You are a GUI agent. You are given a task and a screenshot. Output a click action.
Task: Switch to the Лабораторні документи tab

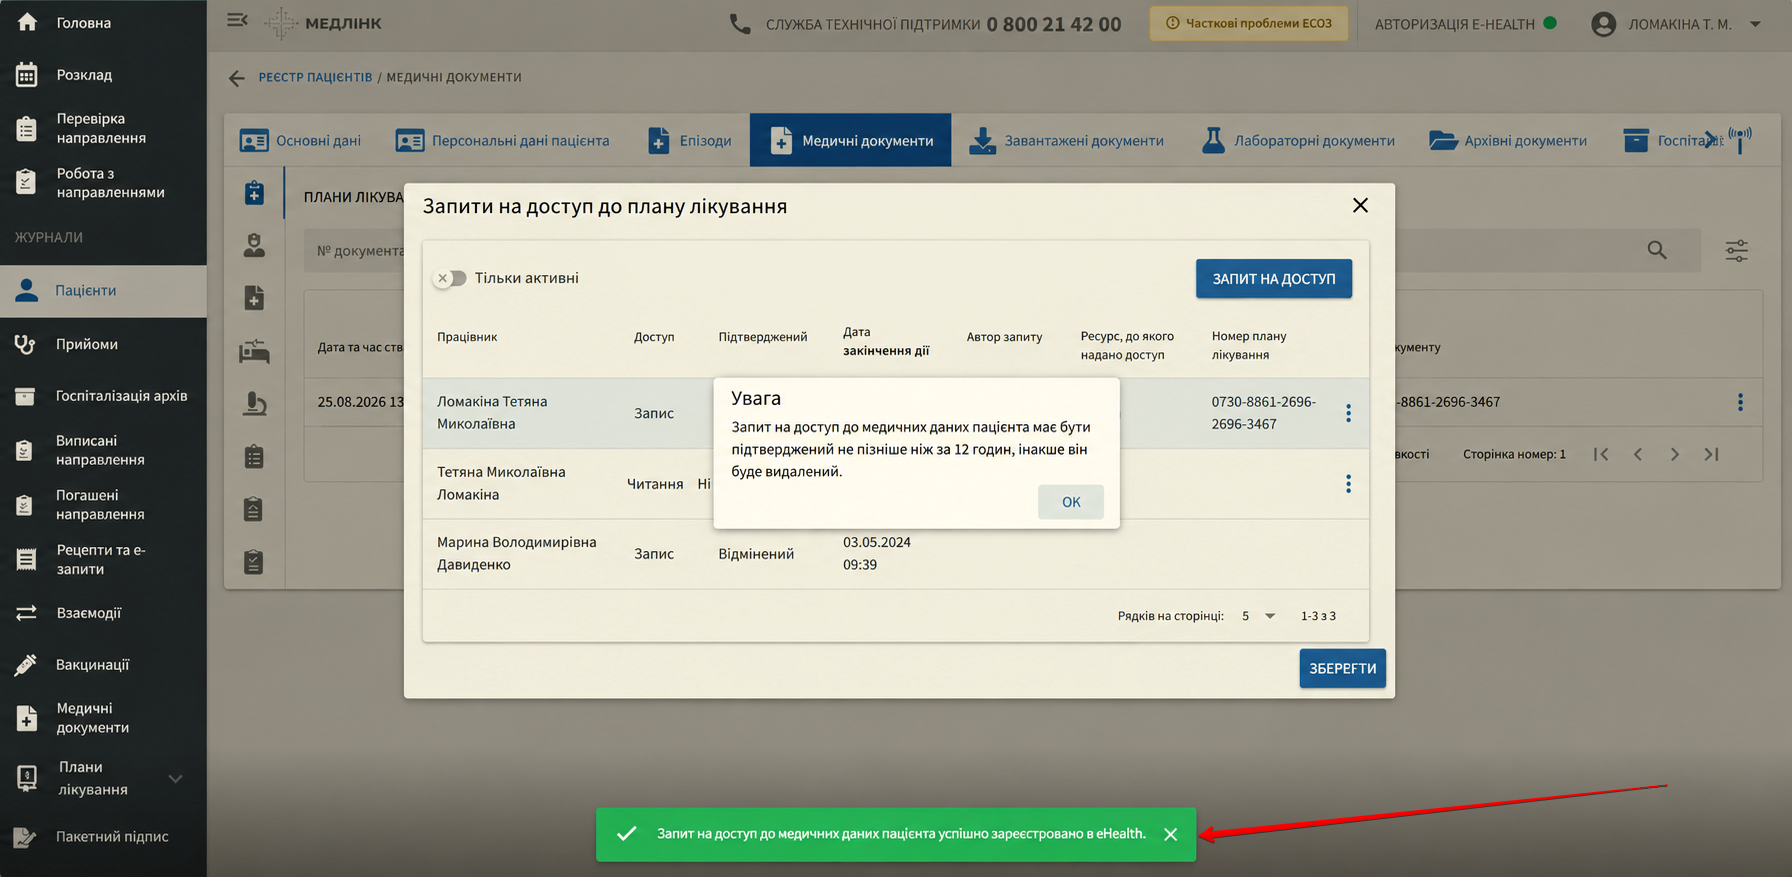point(1298,141)
